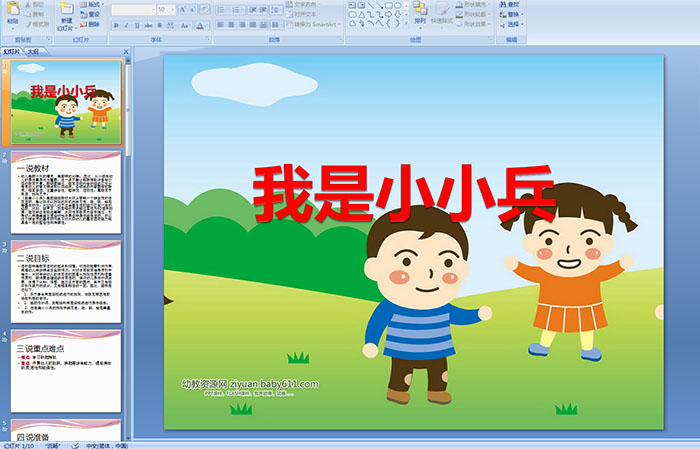The height and width of the screenshot is (449, 700).
Task: Click the Increase List Level icon
Action: [x=263, y=9]
